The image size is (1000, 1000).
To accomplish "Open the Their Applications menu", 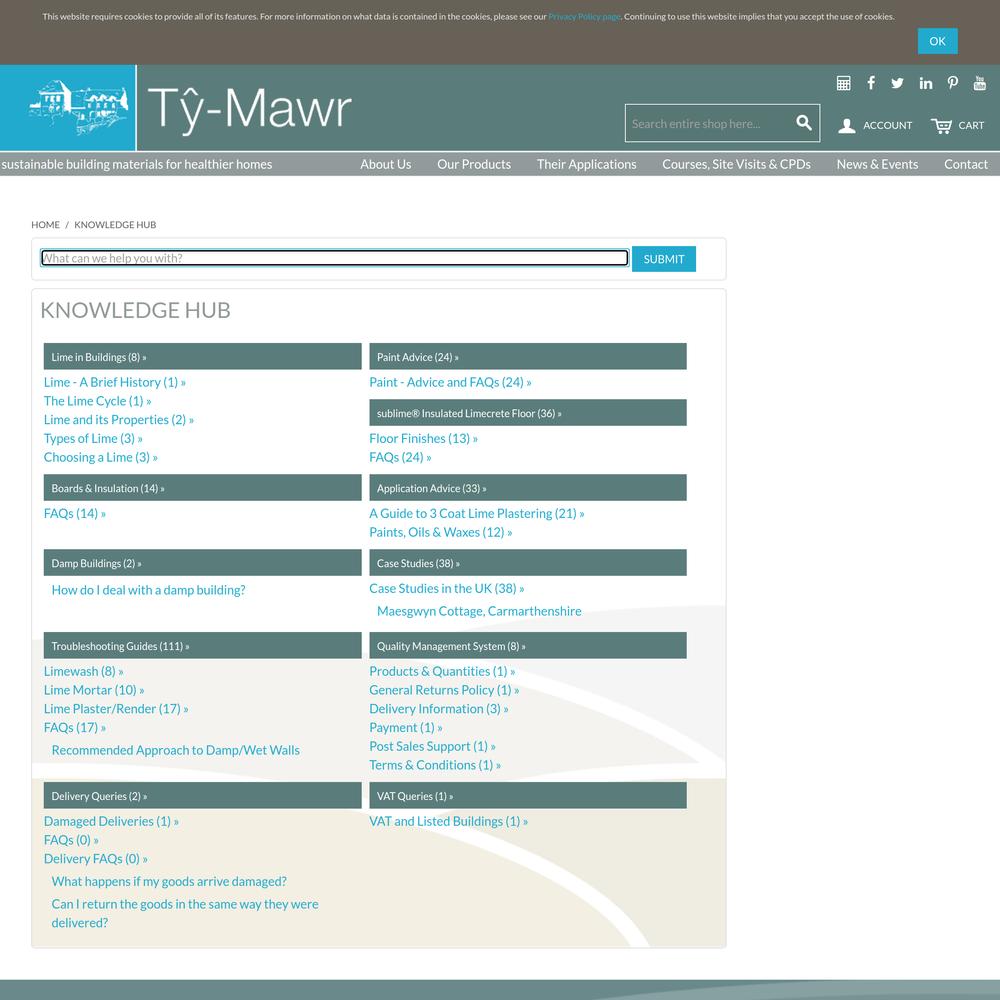I will (586, 164).
